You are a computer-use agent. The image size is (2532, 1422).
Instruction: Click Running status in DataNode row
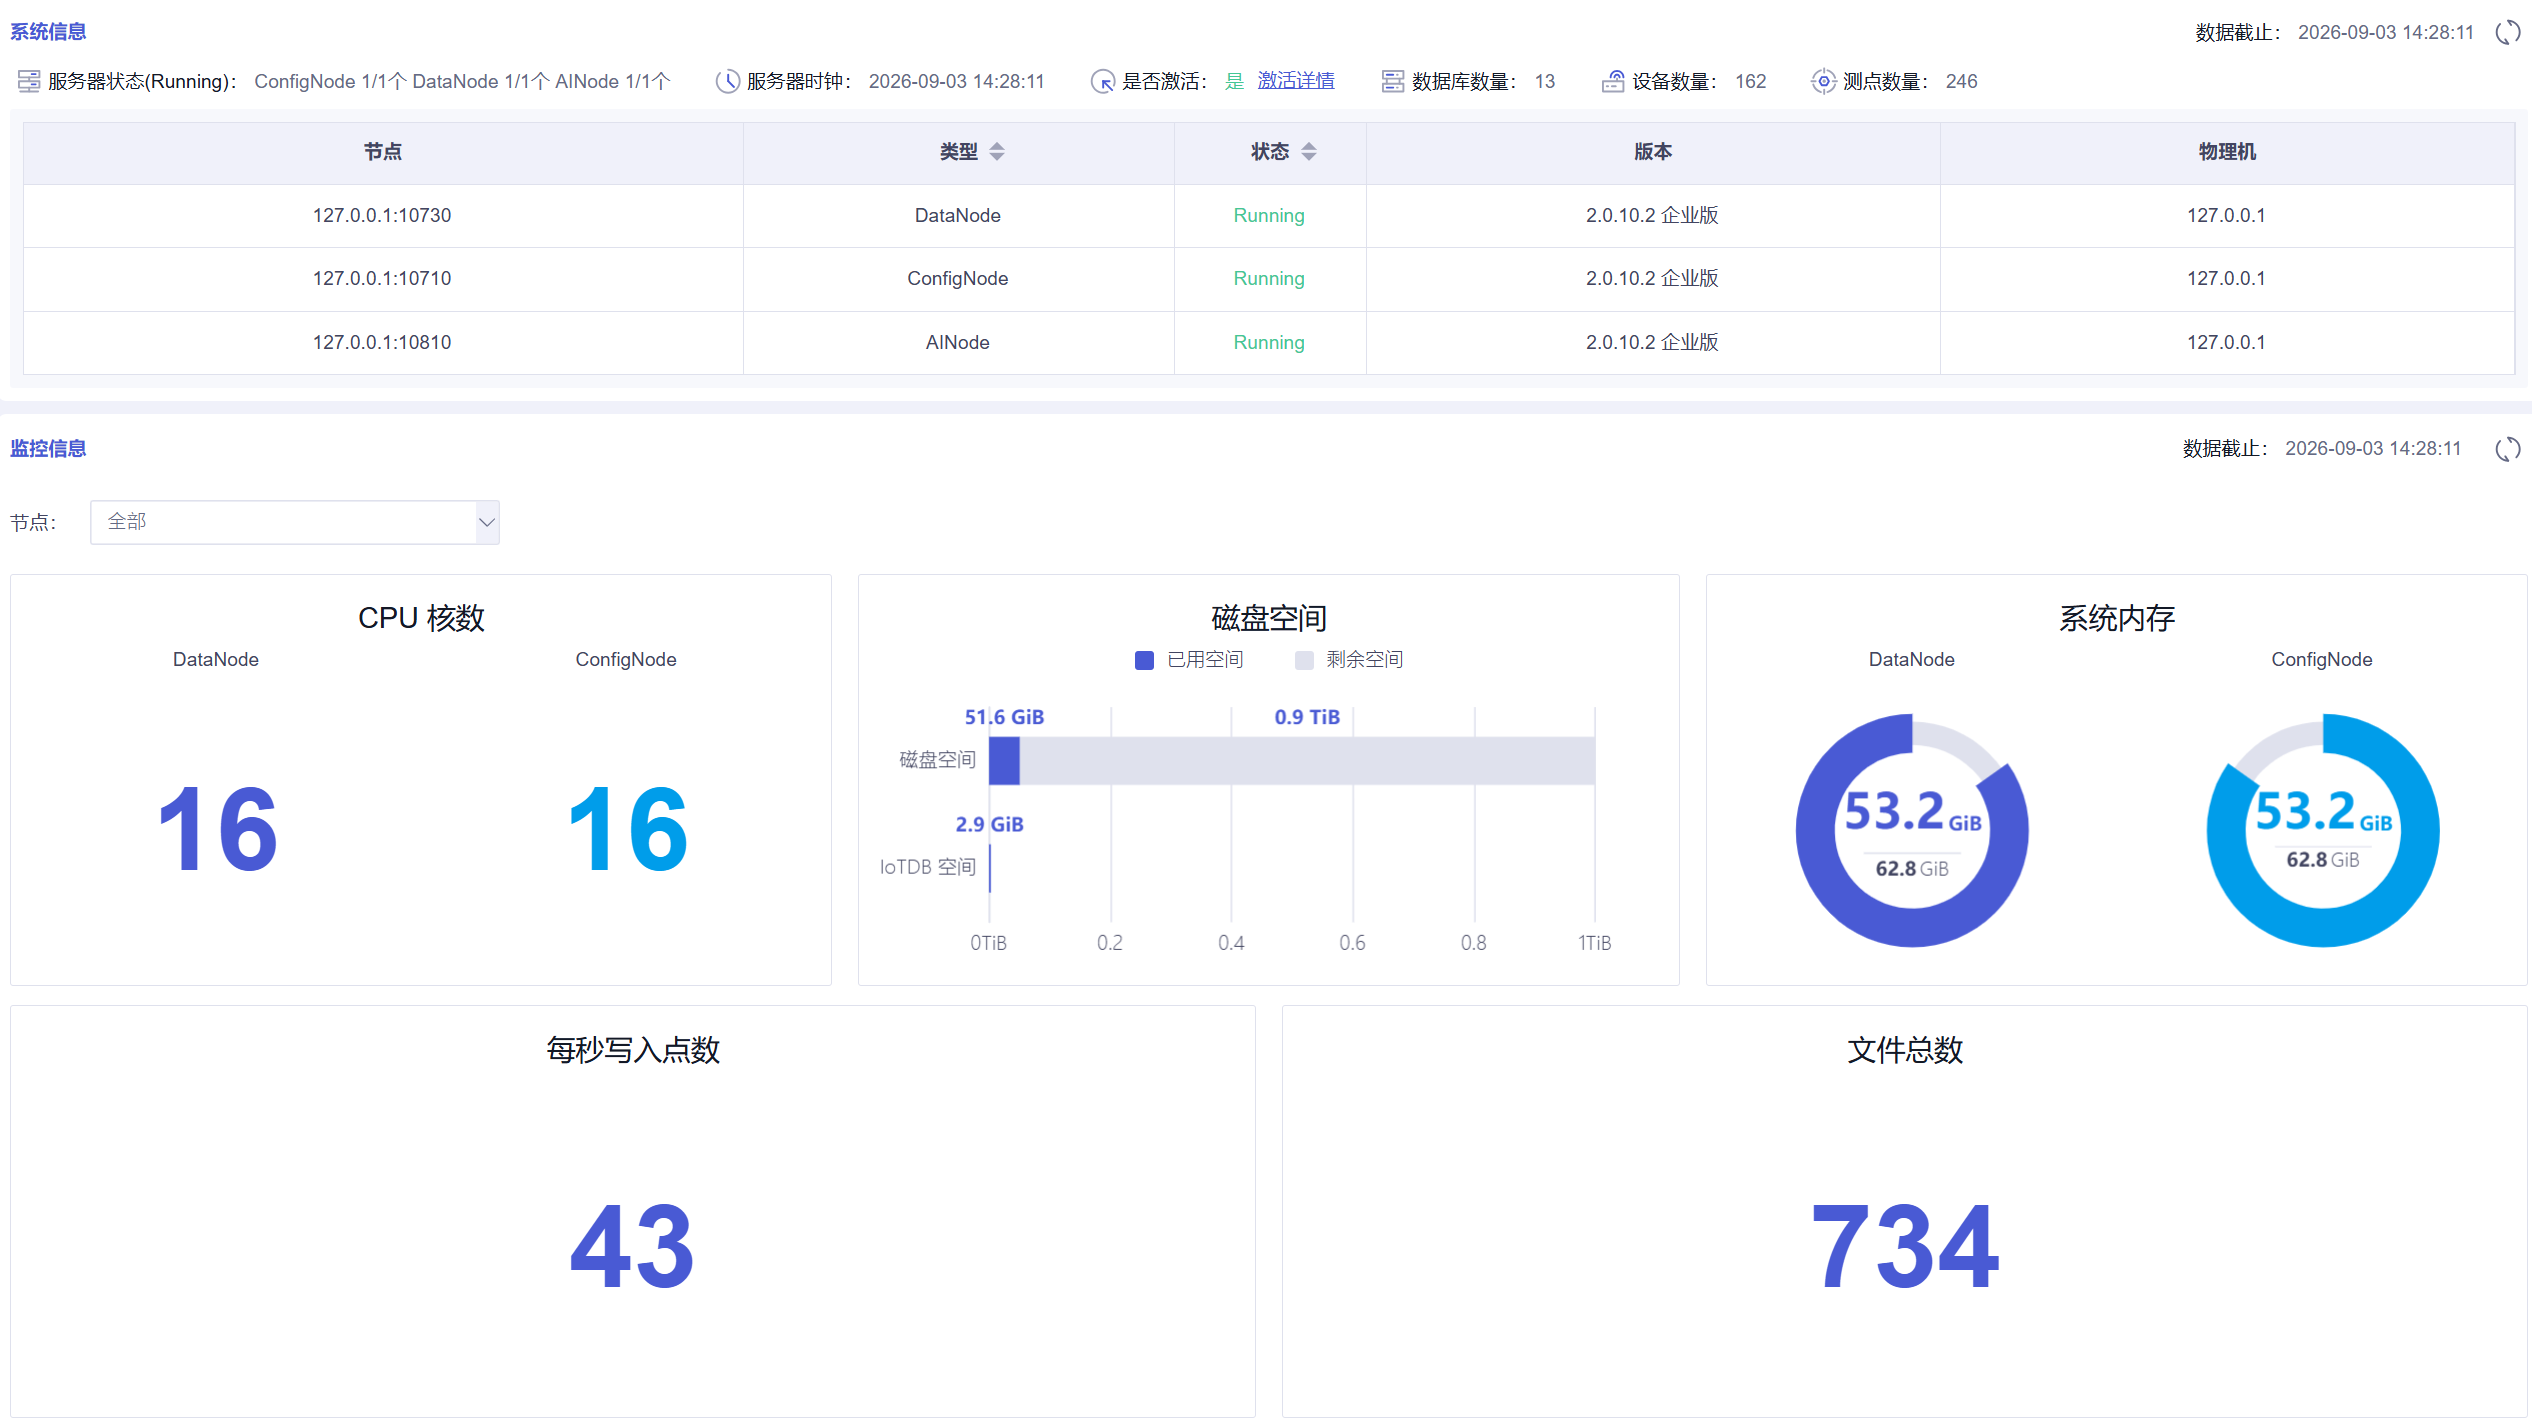[x=1269, y=215]
